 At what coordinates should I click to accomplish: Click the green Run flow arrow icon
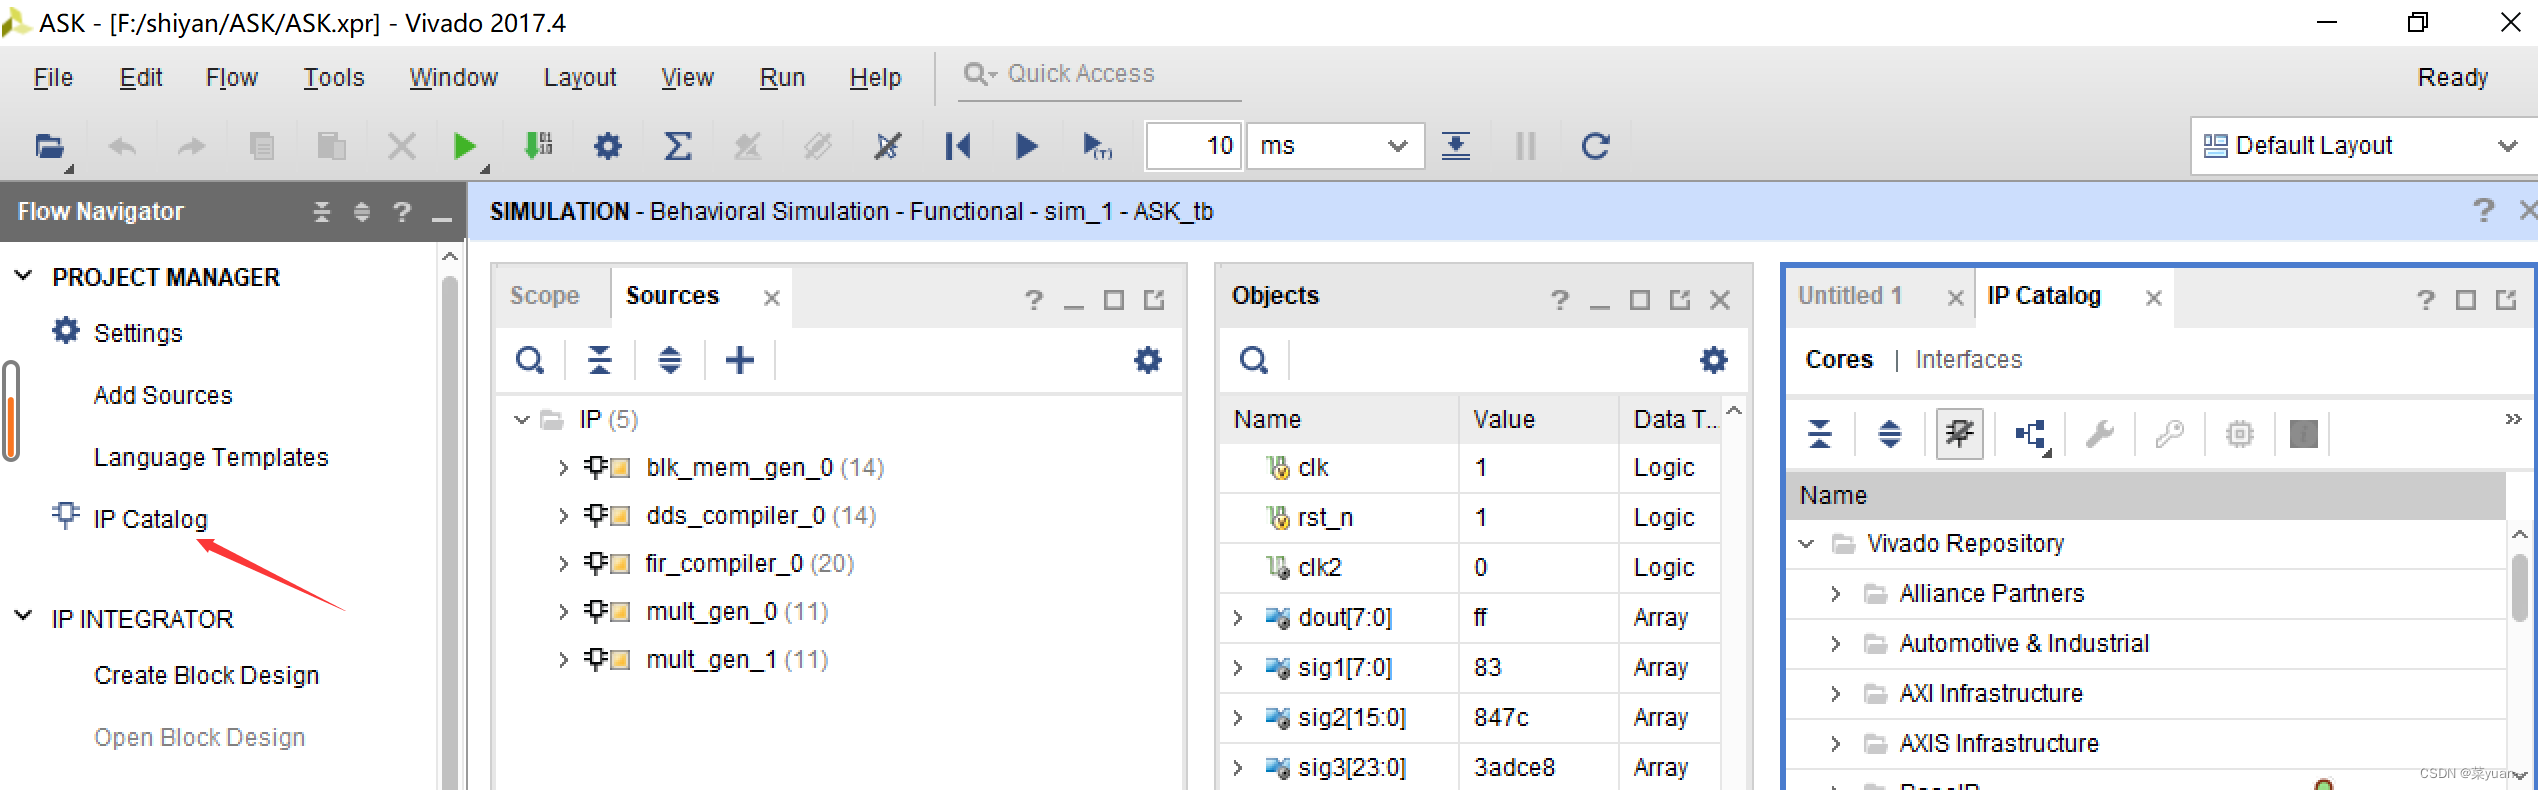[x=463, y=147]
